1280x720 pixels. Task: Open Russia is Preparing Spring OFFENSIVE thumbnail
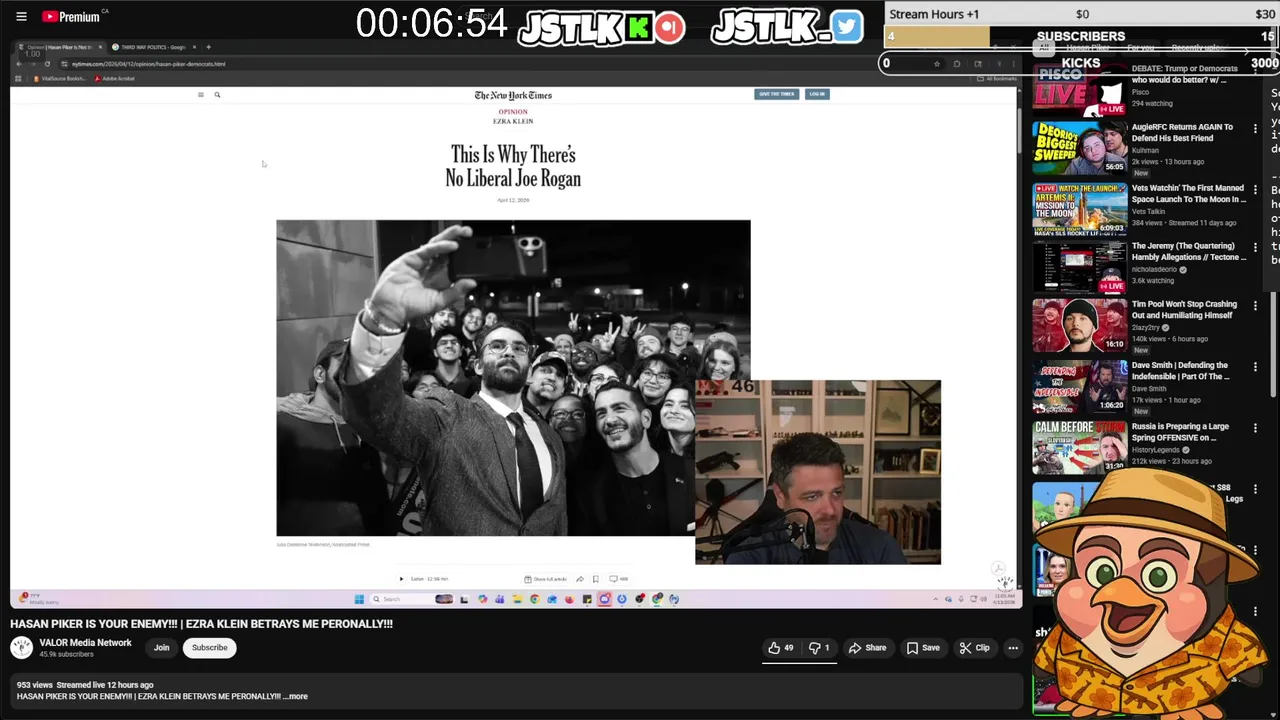pos(1079,446)
